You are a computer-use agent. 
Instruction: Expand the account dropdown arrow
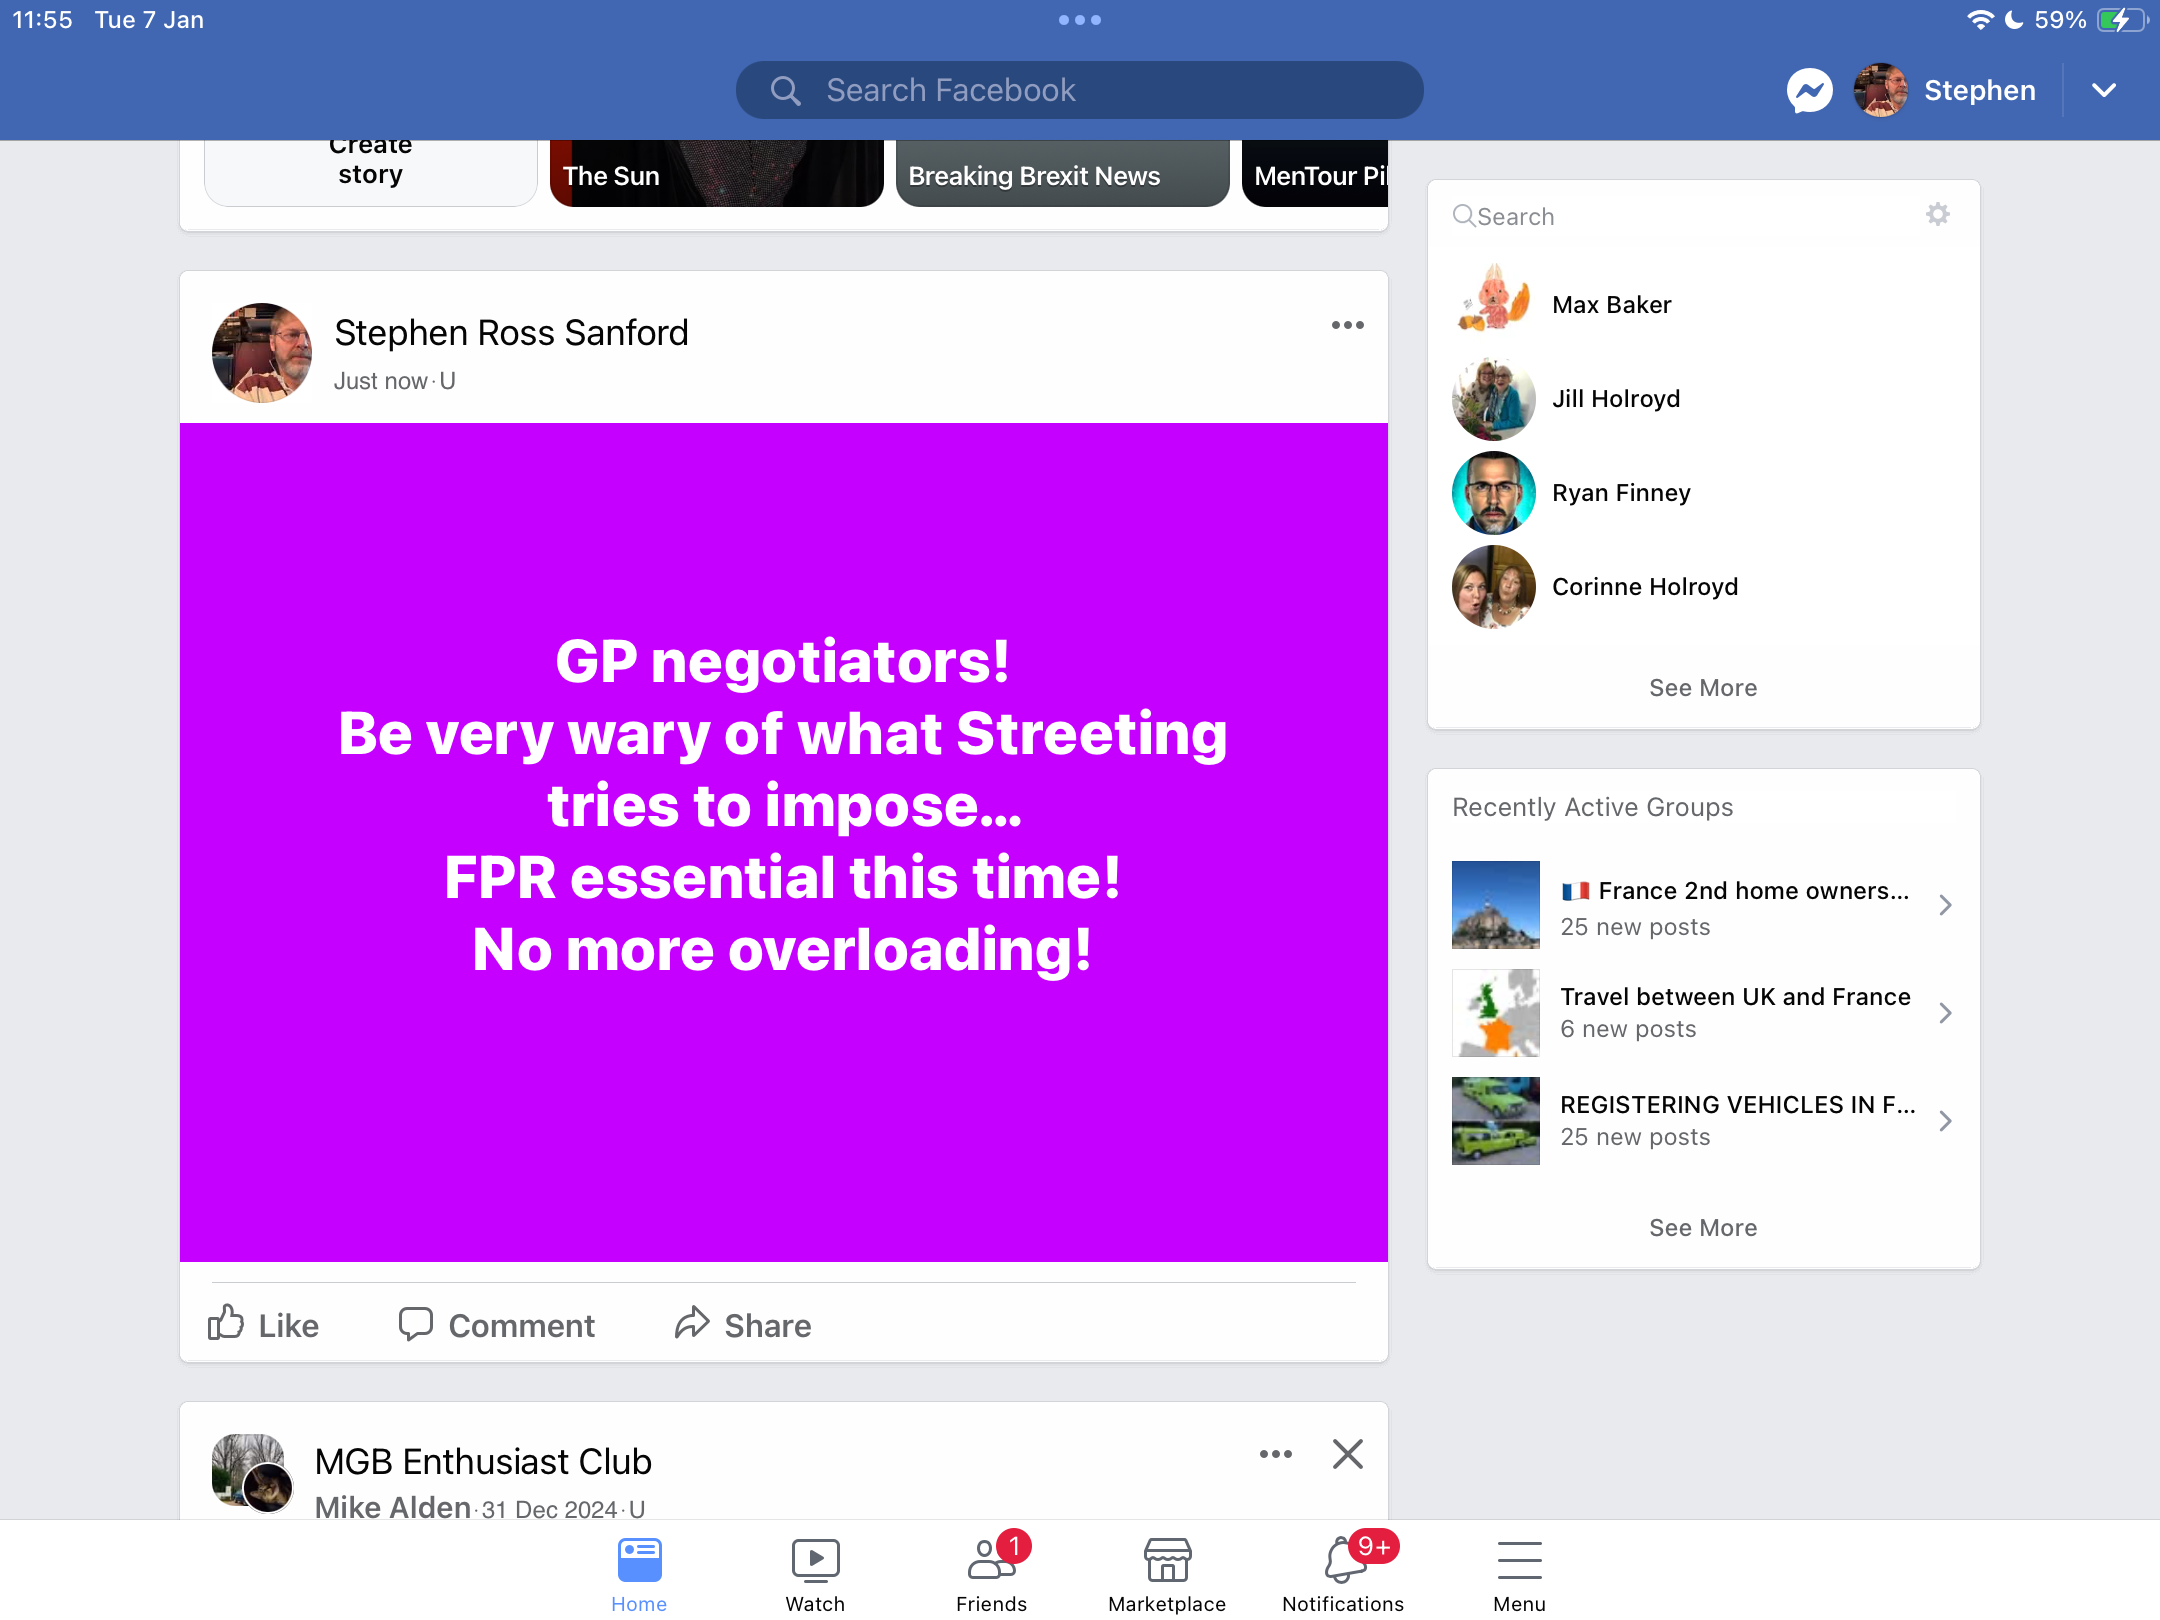click(x=2103, y=91)
